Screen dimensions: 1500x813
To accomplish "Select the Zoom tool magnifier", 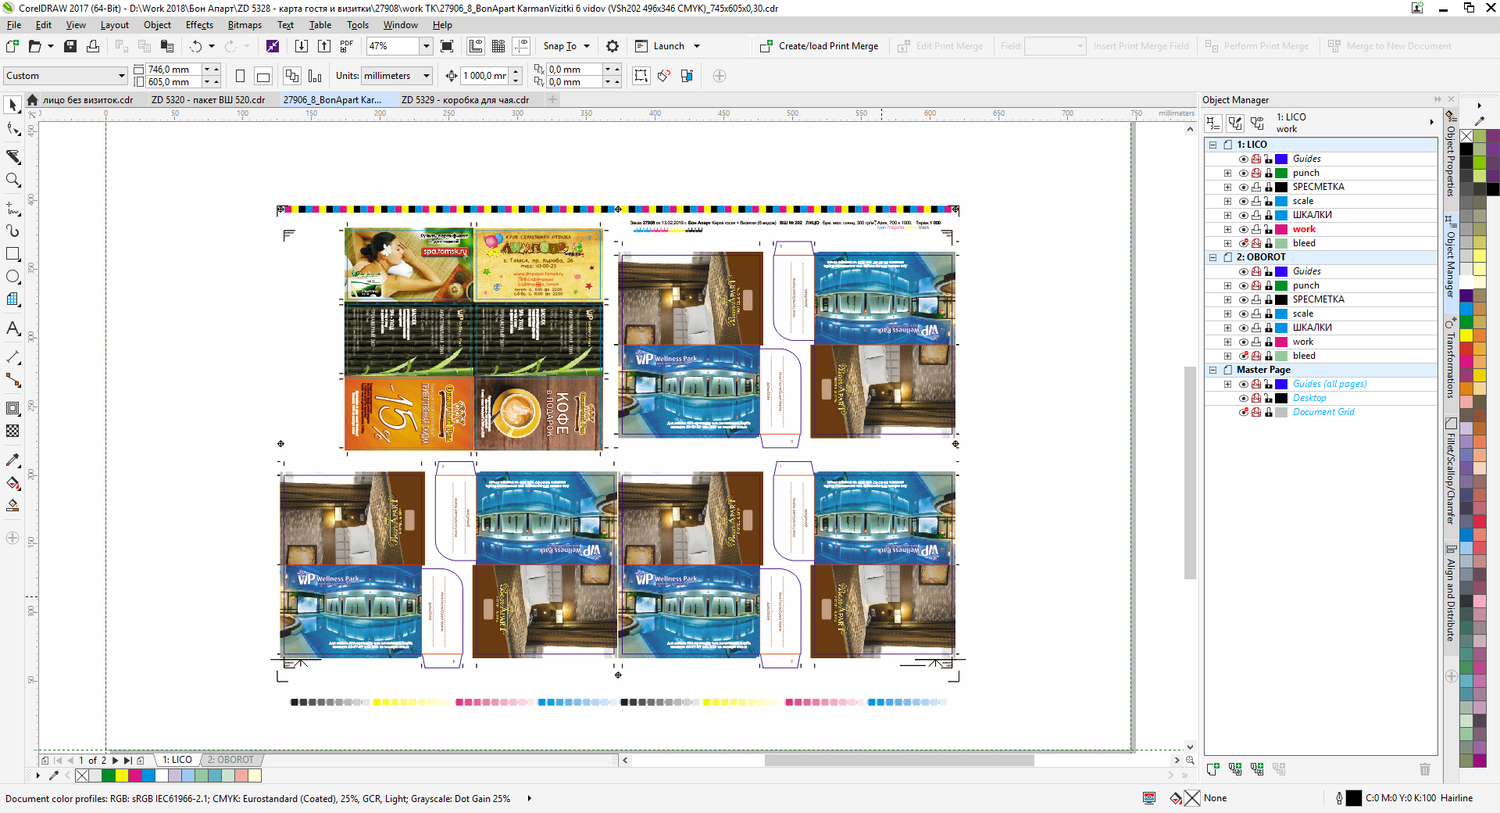I will point(13,181).
